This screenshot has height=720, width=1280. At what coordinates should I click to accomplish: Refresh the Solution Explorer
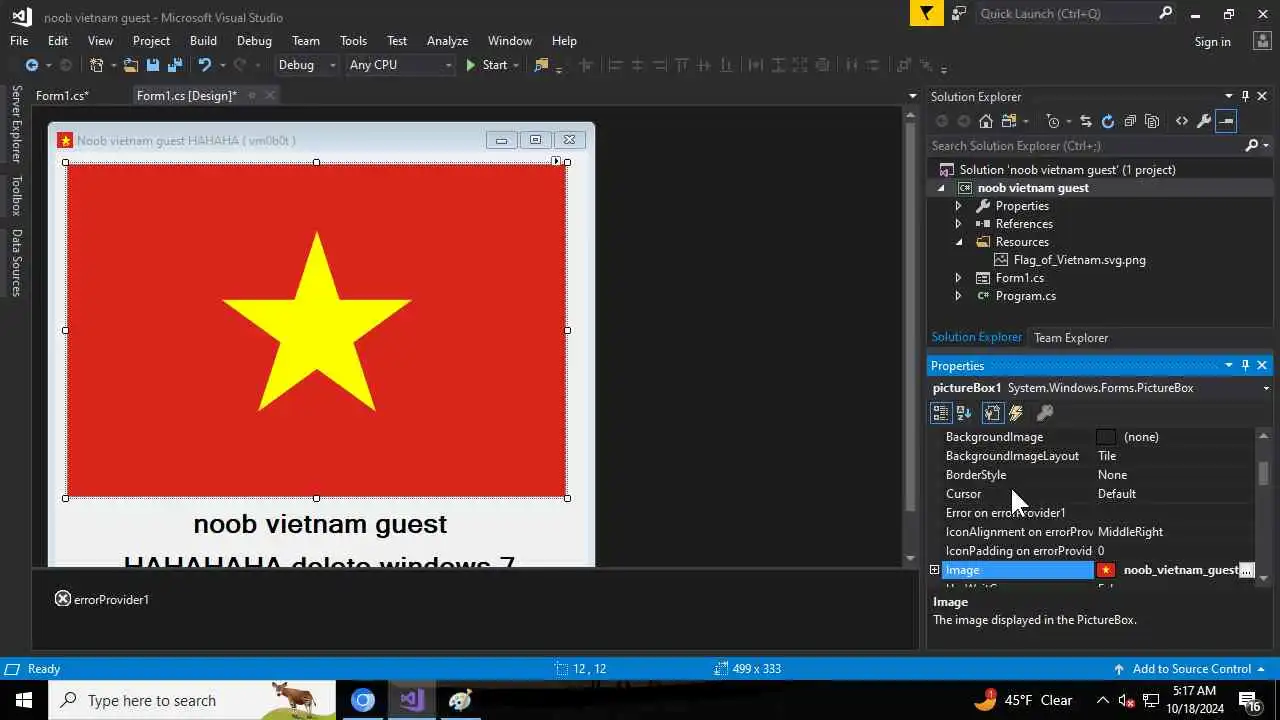(1108, 121)
